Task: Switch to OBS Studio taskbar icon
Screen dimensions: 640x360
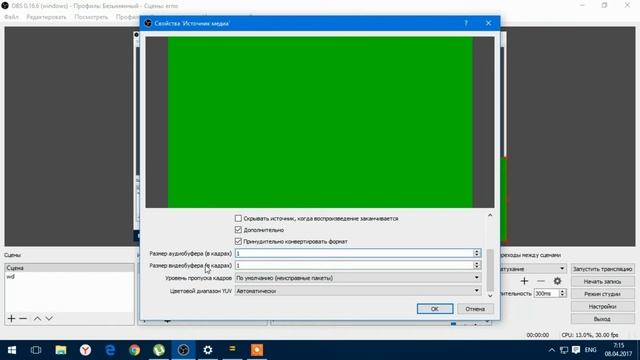Action: tap(183, 350)
